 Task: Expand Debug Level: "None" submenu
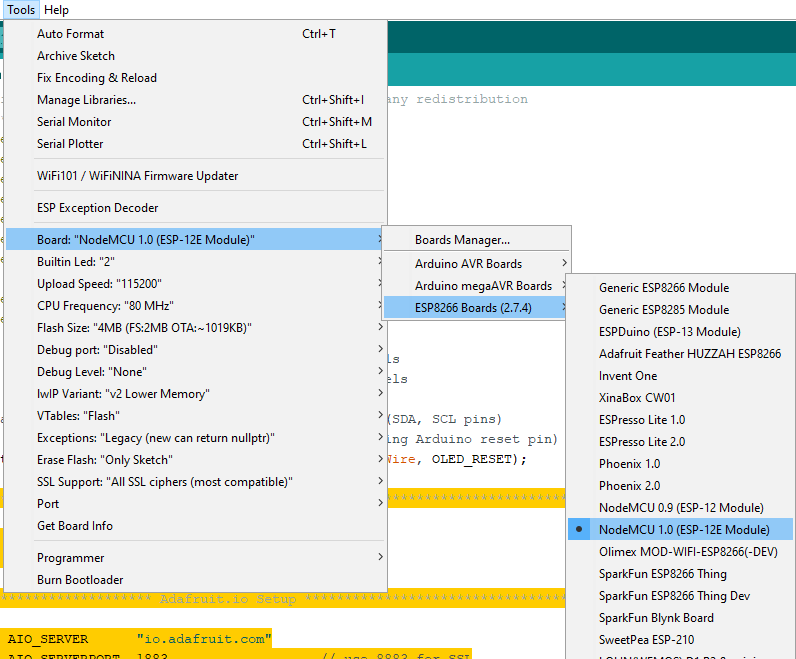(x=195, y=372)
